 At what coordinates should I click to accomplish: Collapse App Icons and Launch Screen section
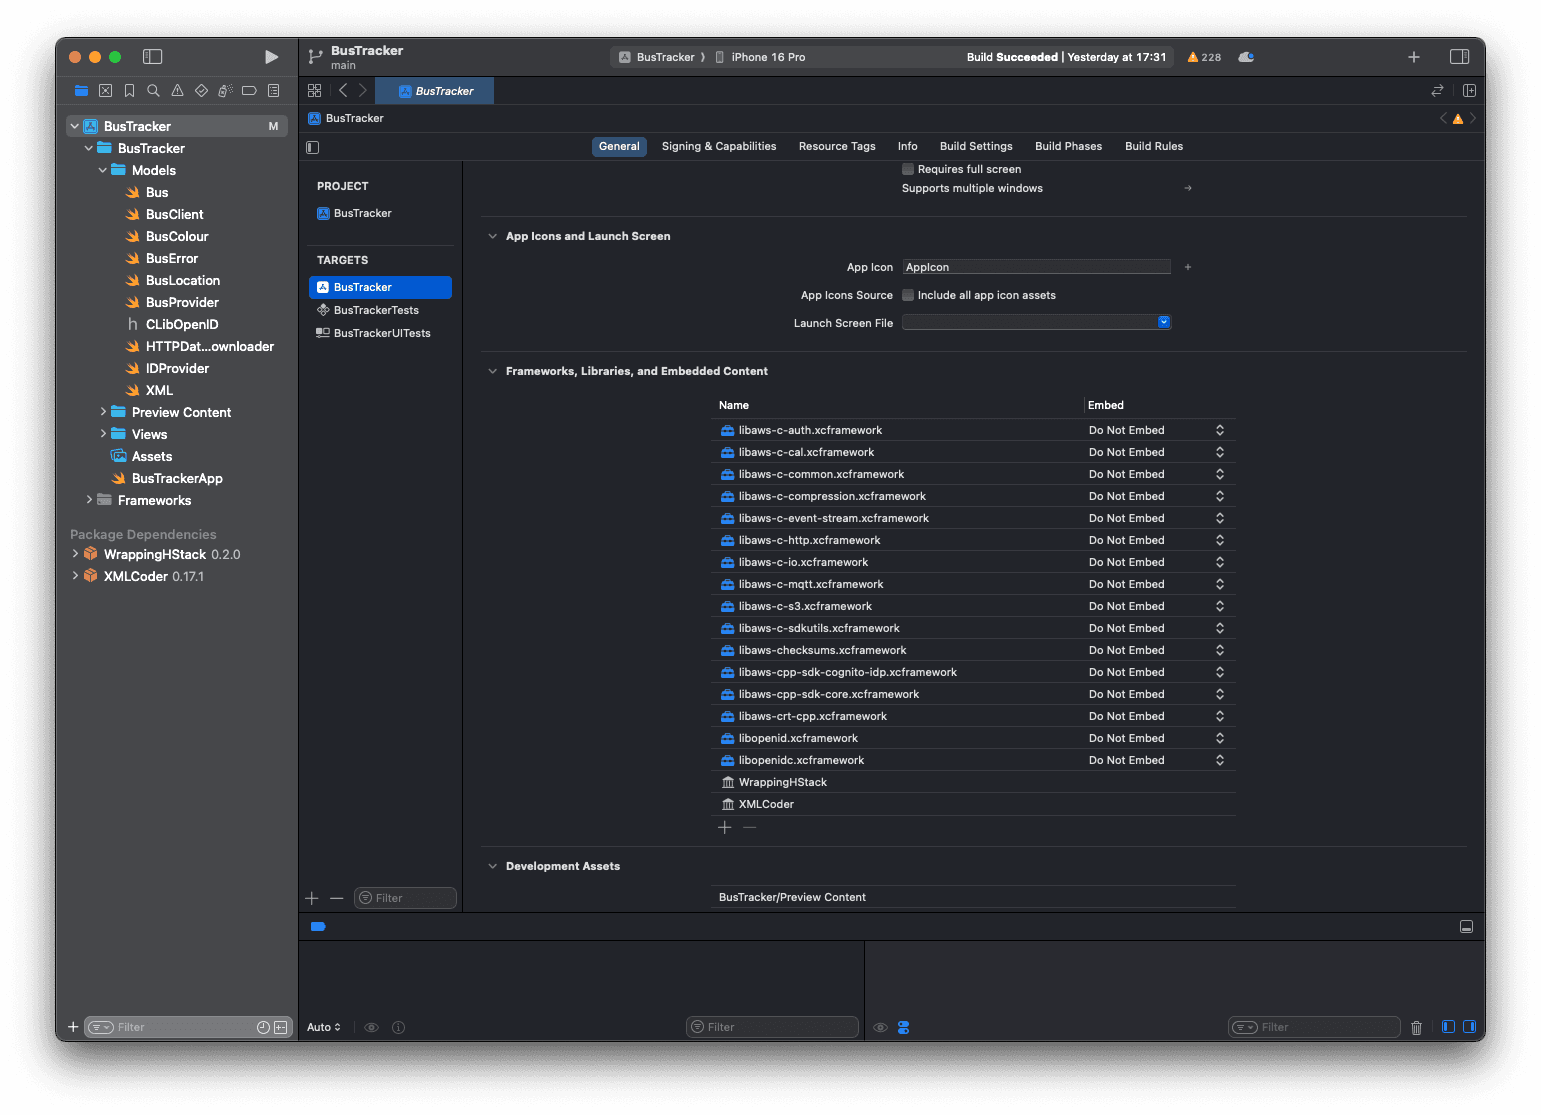(x=492, y=236)
